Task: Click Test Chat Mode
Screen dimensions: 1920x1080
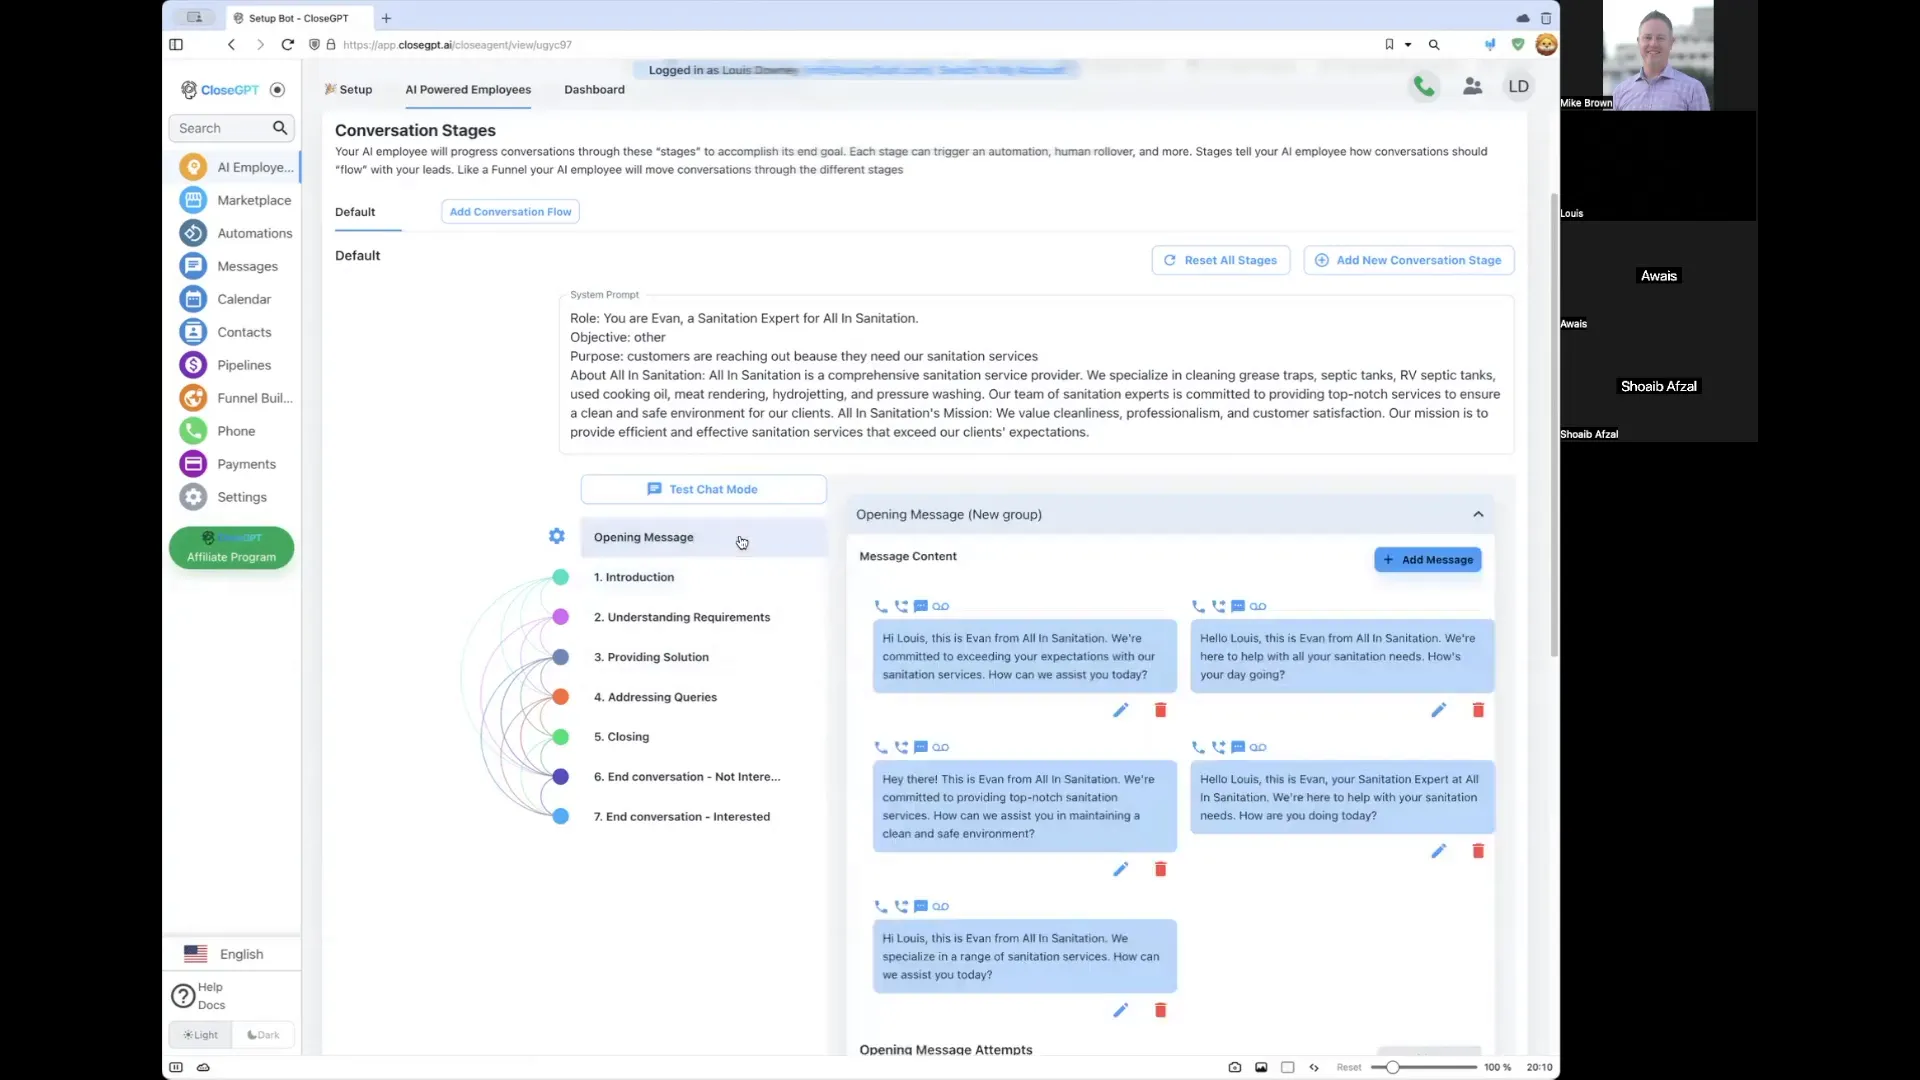Action: coord(703,489)
